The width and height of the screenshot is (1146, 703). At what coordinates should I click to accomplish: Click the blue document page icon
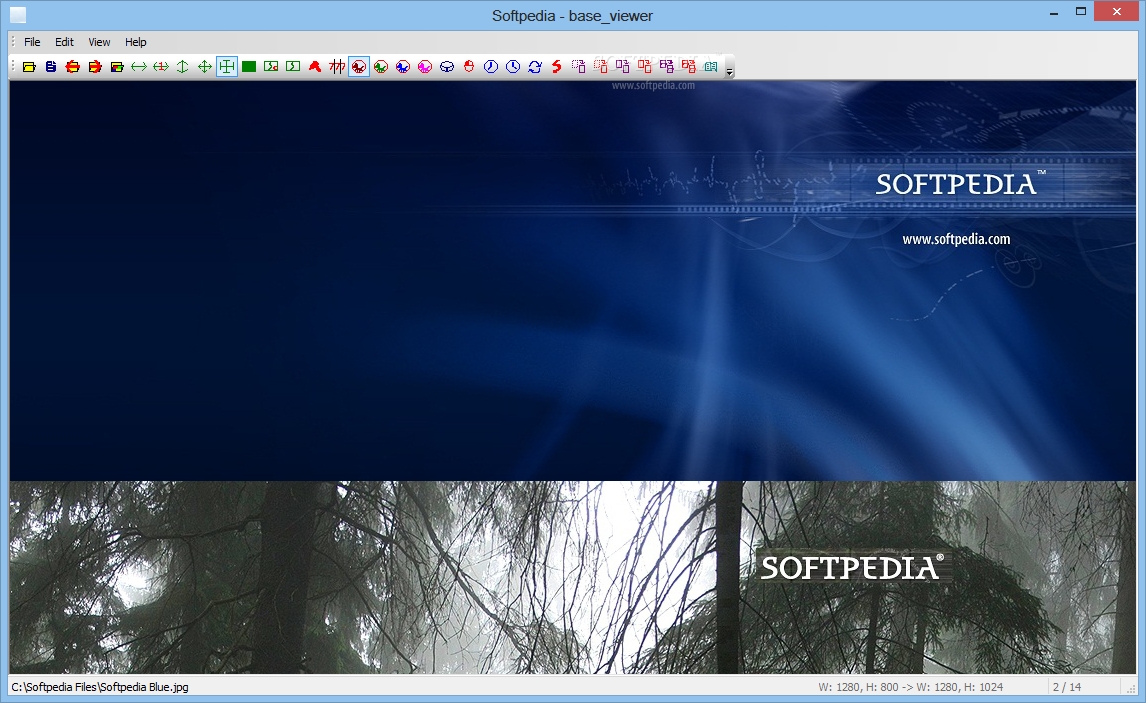pyautogui.click(x=51, y=66)
